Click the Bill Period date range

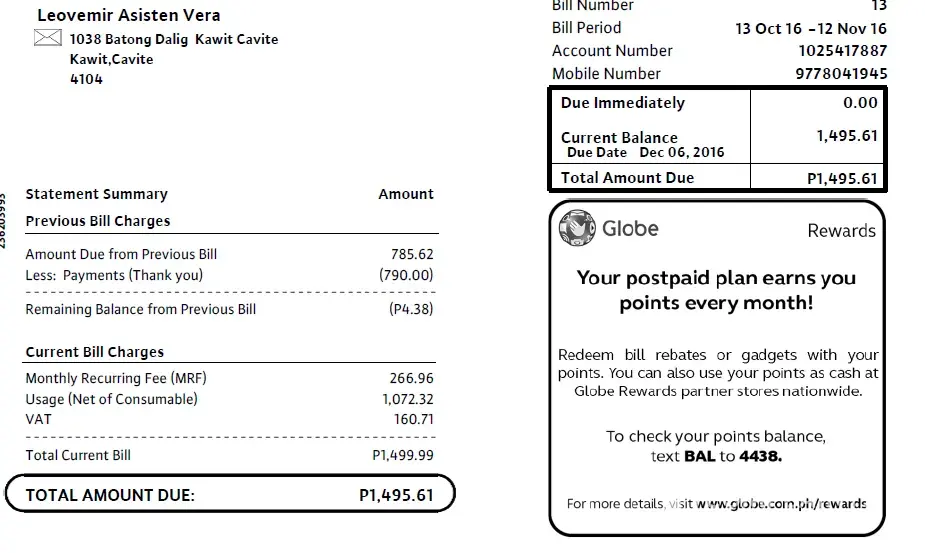tap(810, 28)
